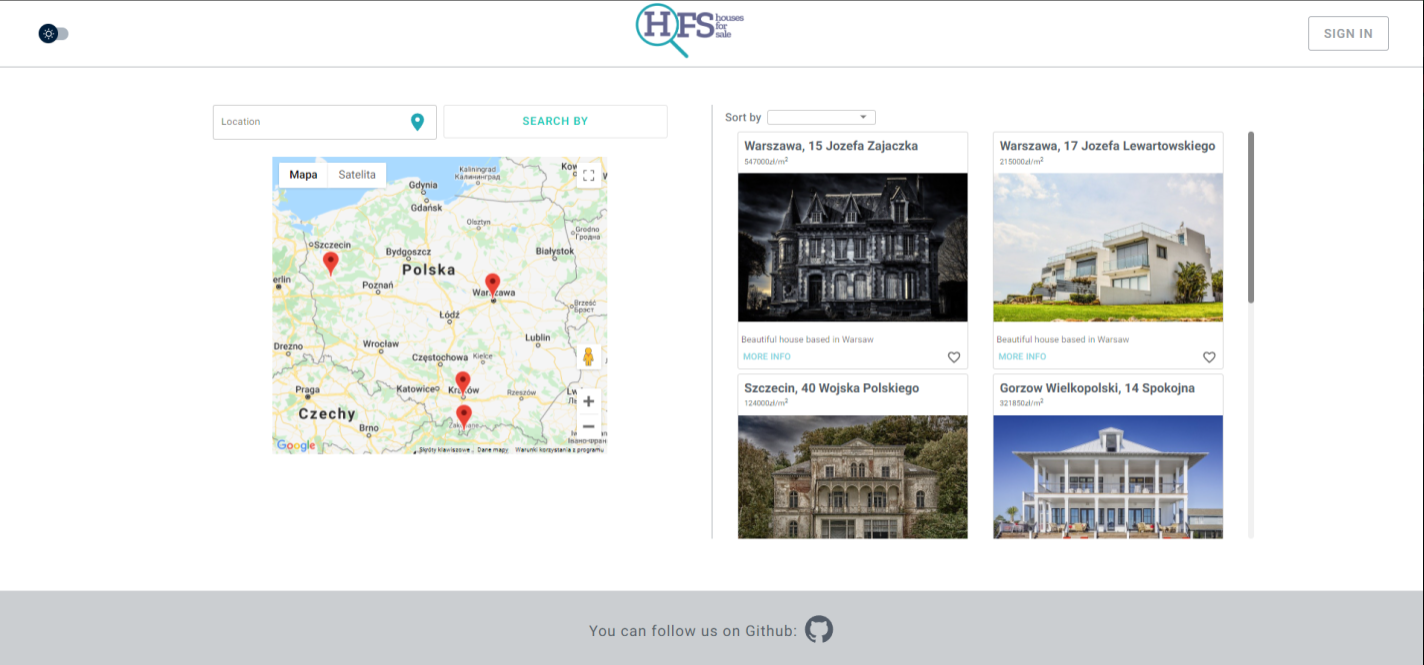1424x665 pixels.
Task: Open MORE INFO for 15 Jozefa Zajaczka
Action: coord(767,357)
